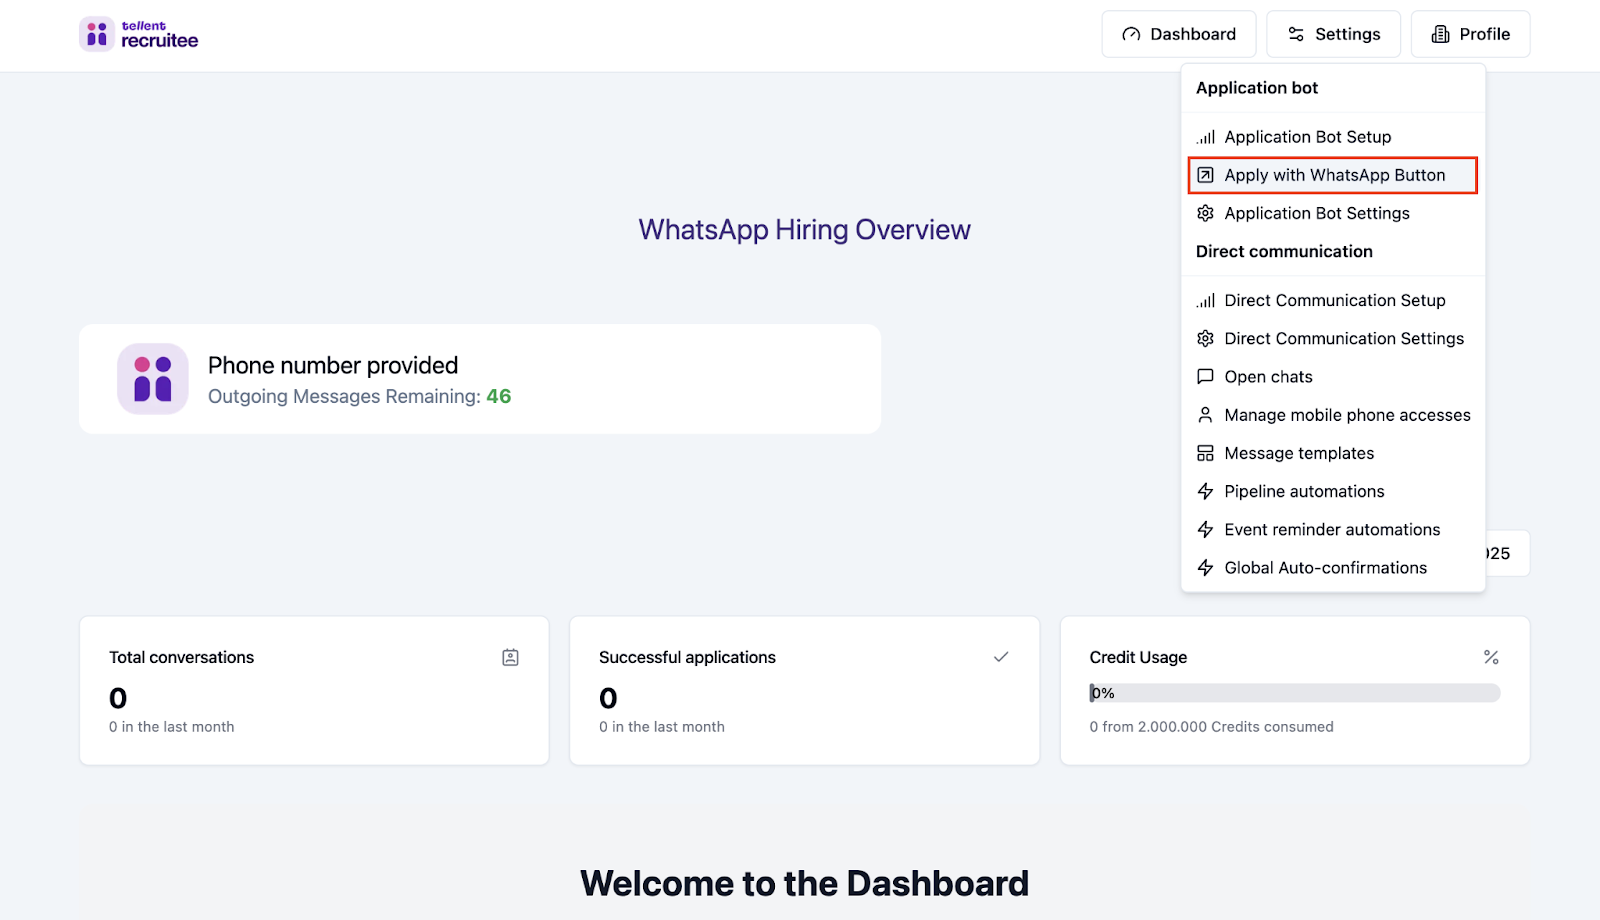This screenshot has height=920, width=1600.
Task: Click the Event reminder automations lightning icon
Action: [1205, 529]
